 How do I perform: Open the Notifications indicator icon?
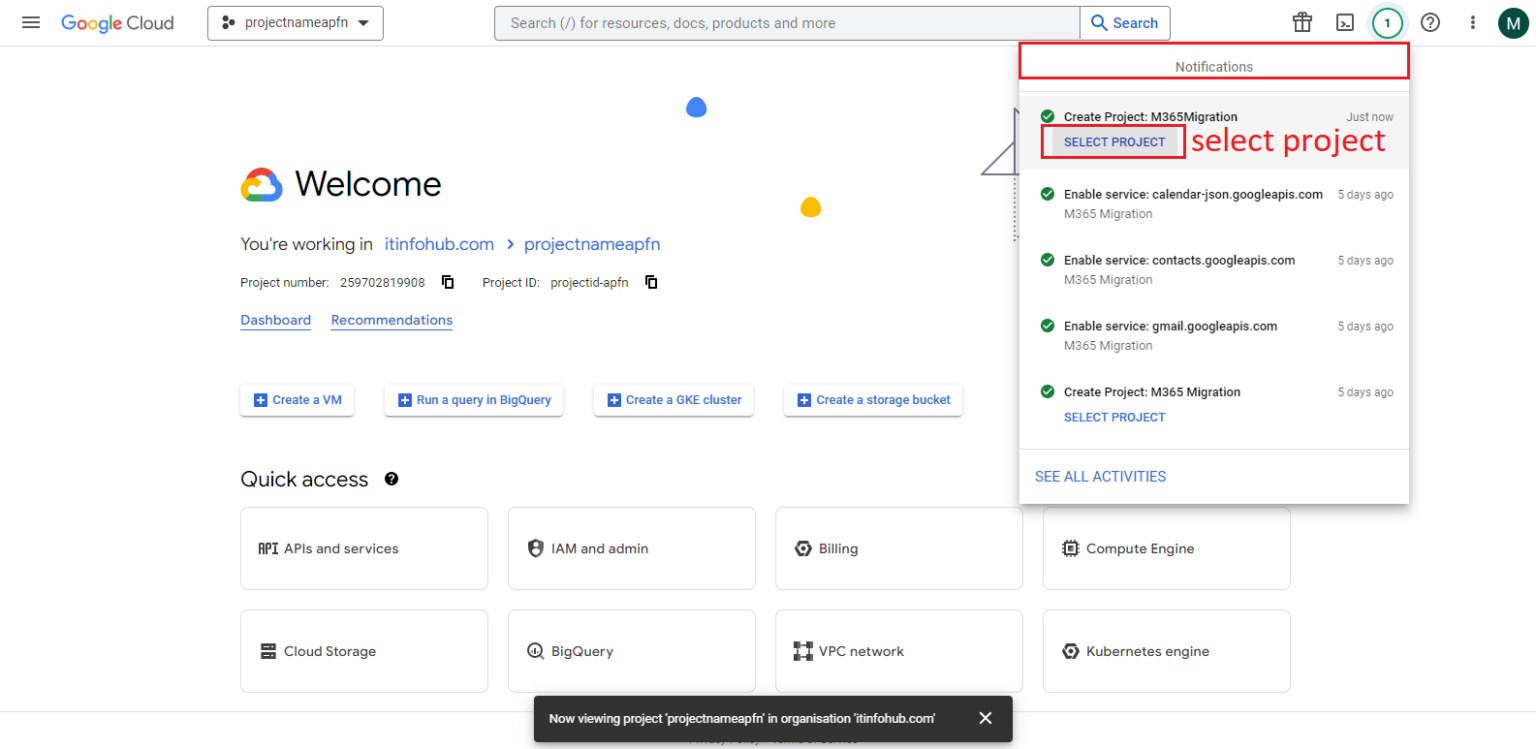pos(1387,22)
